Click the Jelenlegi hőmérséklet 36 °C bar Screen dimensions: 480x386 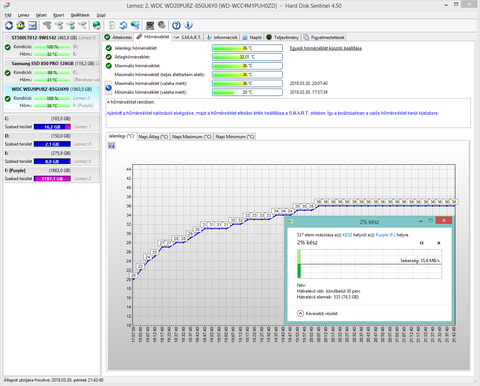click(247, 48)
